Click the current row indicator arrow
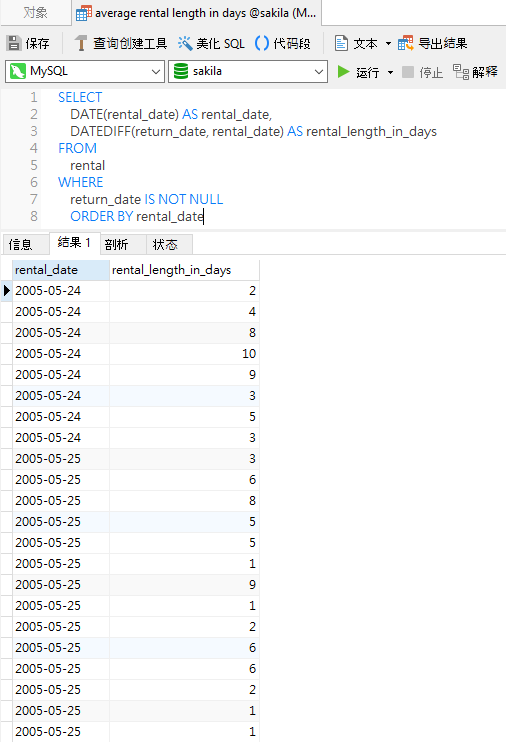 [7, 290]
